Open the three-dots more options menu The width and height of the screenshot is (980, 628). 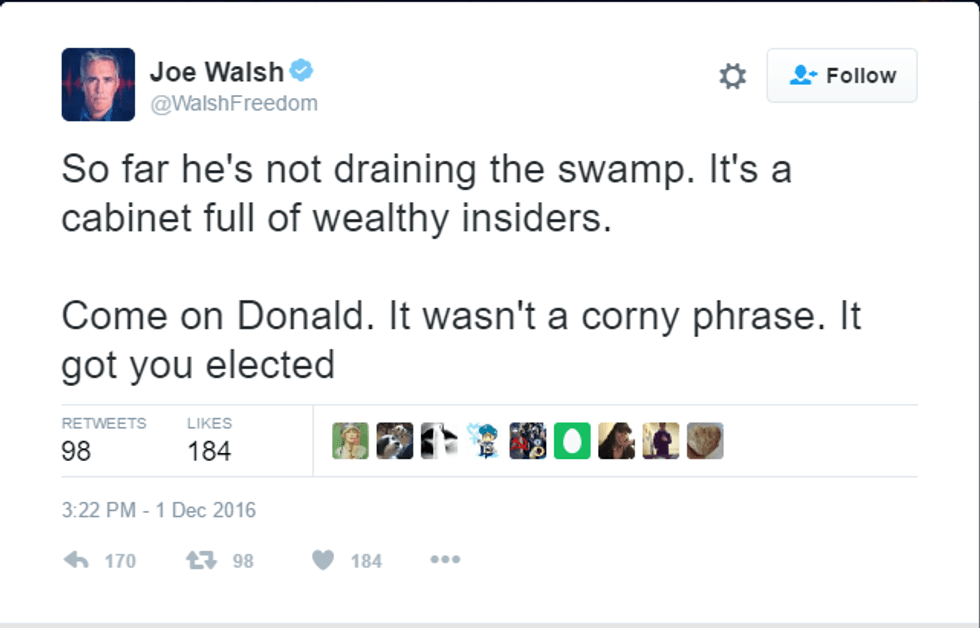[x=445, y=561]
